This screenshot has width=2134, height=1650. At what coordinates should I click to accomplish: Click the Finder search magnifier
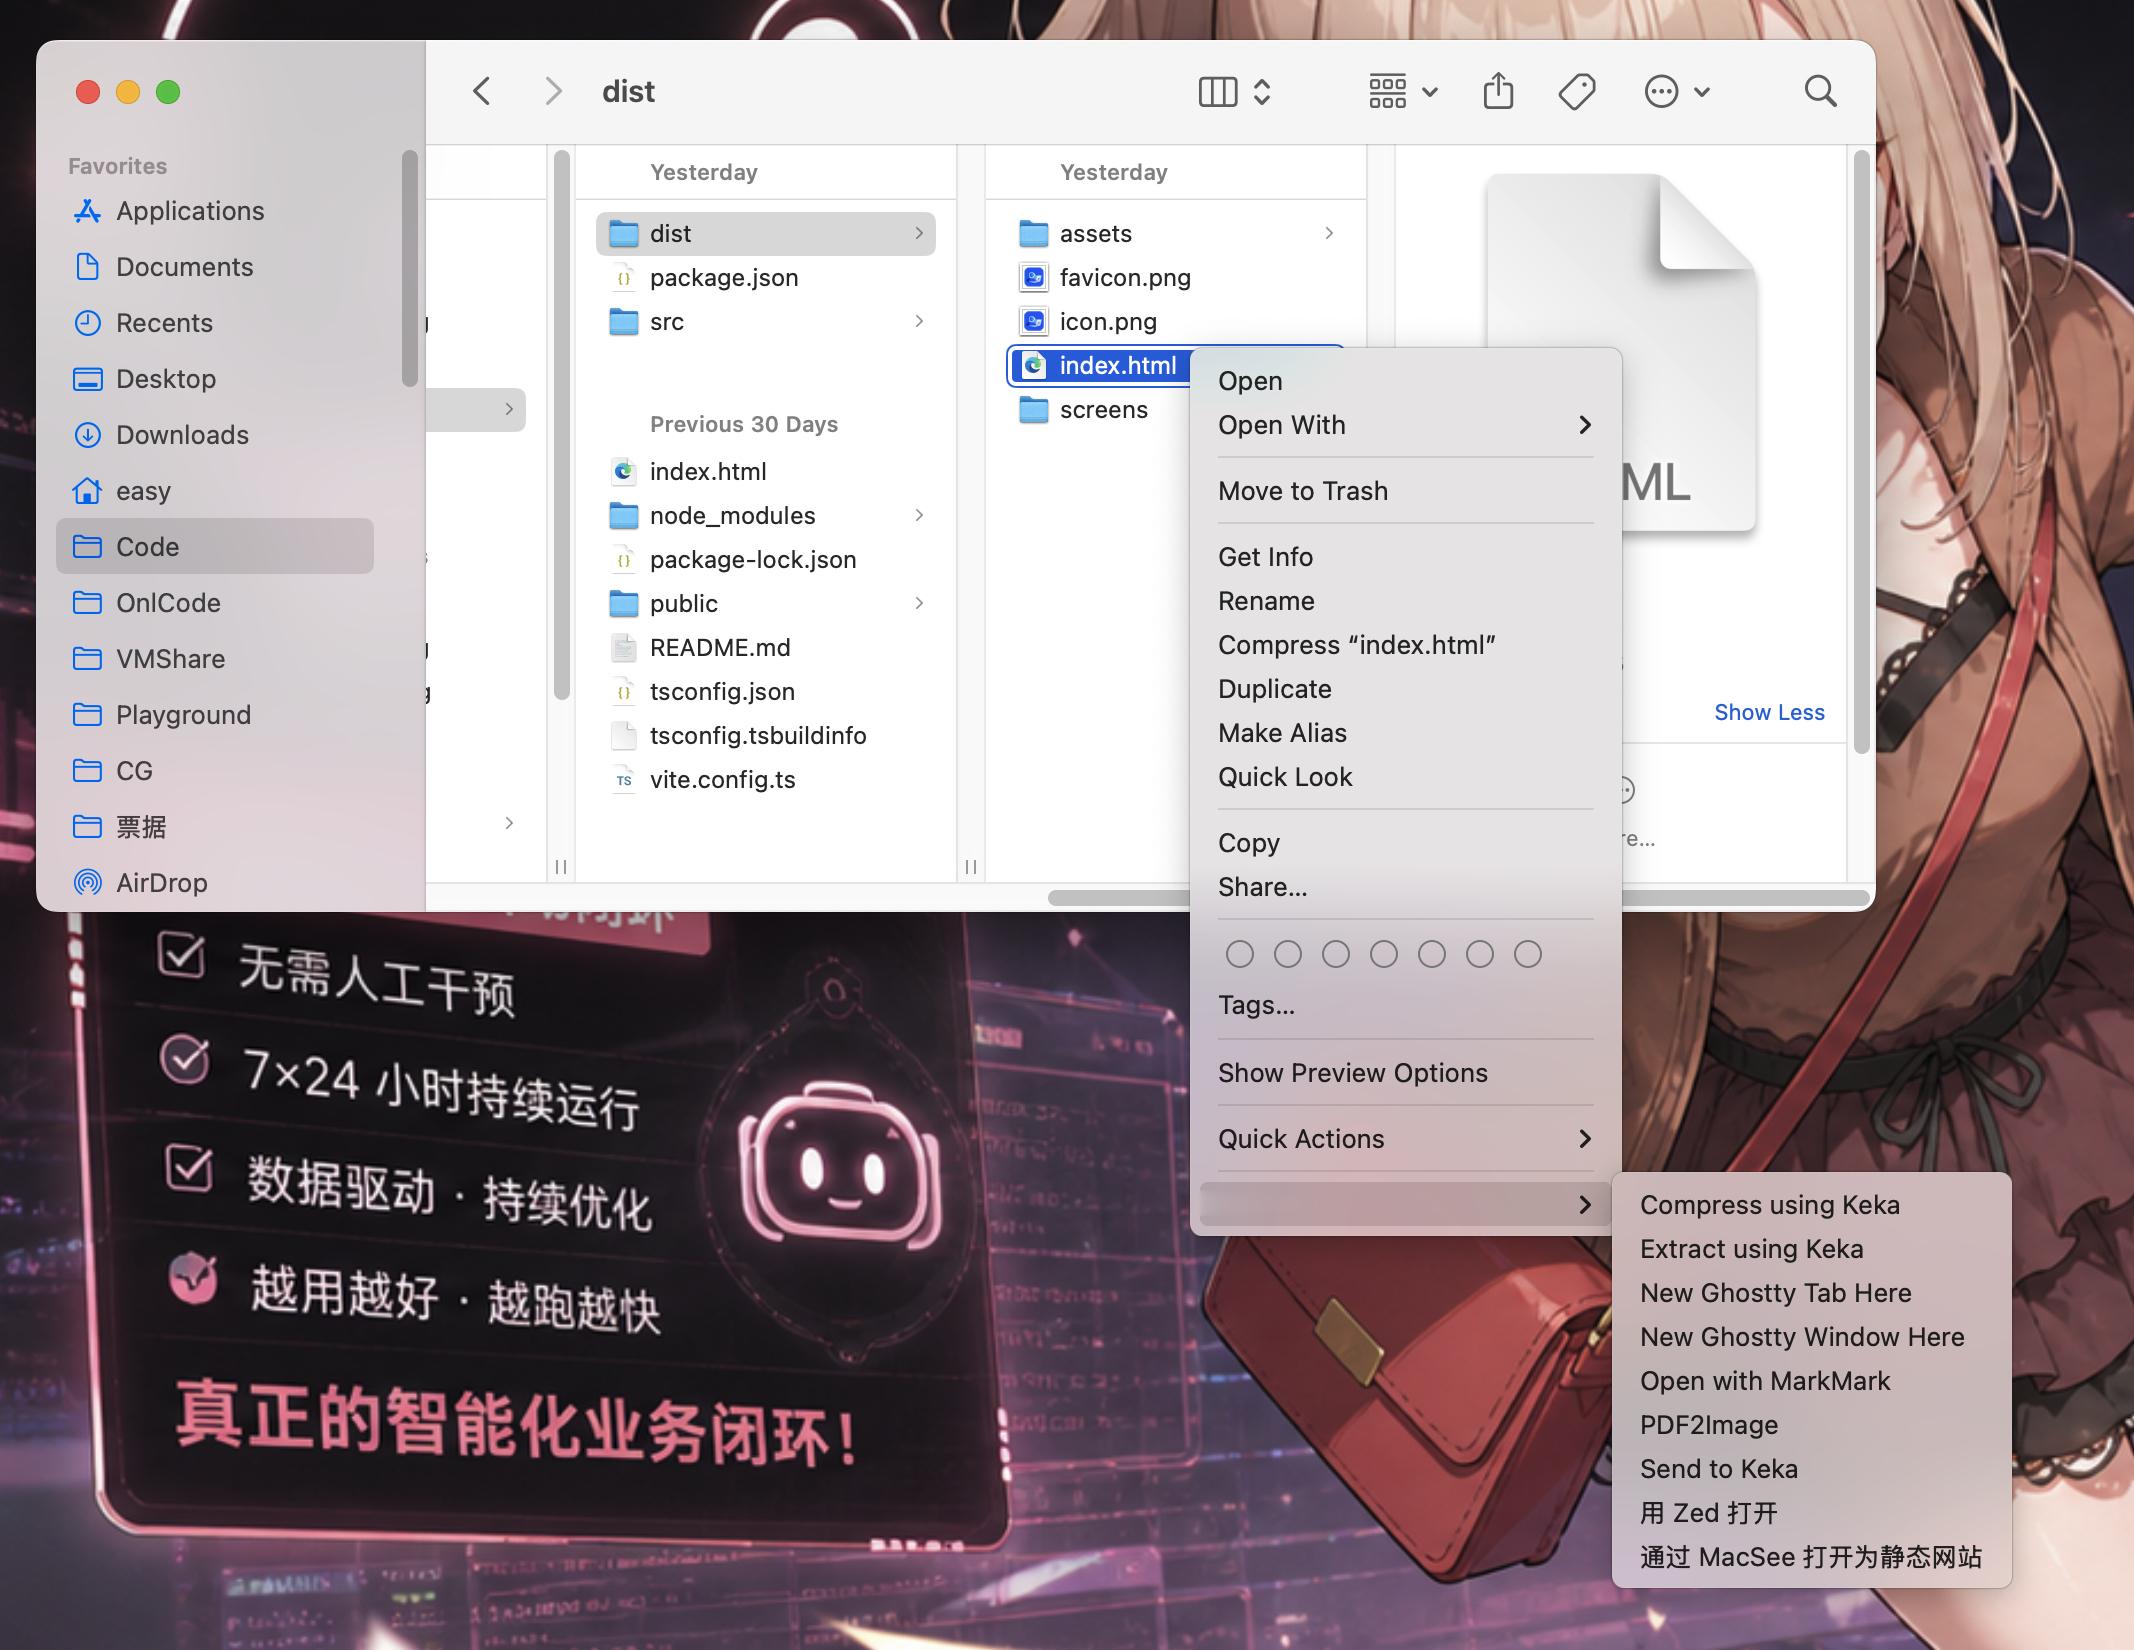[1821, 91]
